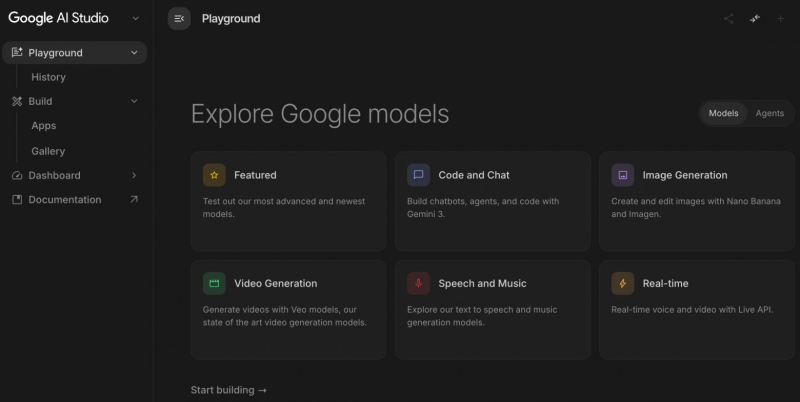Click the Build tools icon in sidebar
Screen dimensions: 800x402
pos(17,101)
